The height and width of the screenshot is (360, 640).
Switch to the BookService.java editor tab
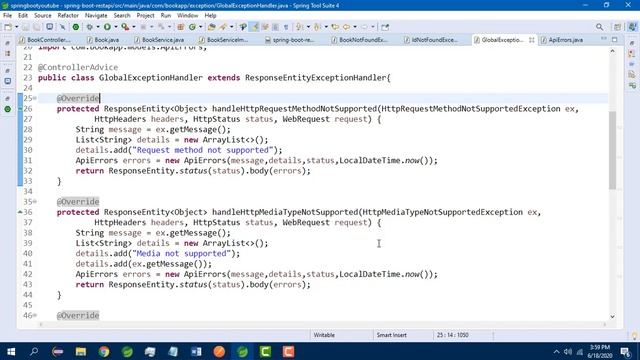[x=159, y=40]
